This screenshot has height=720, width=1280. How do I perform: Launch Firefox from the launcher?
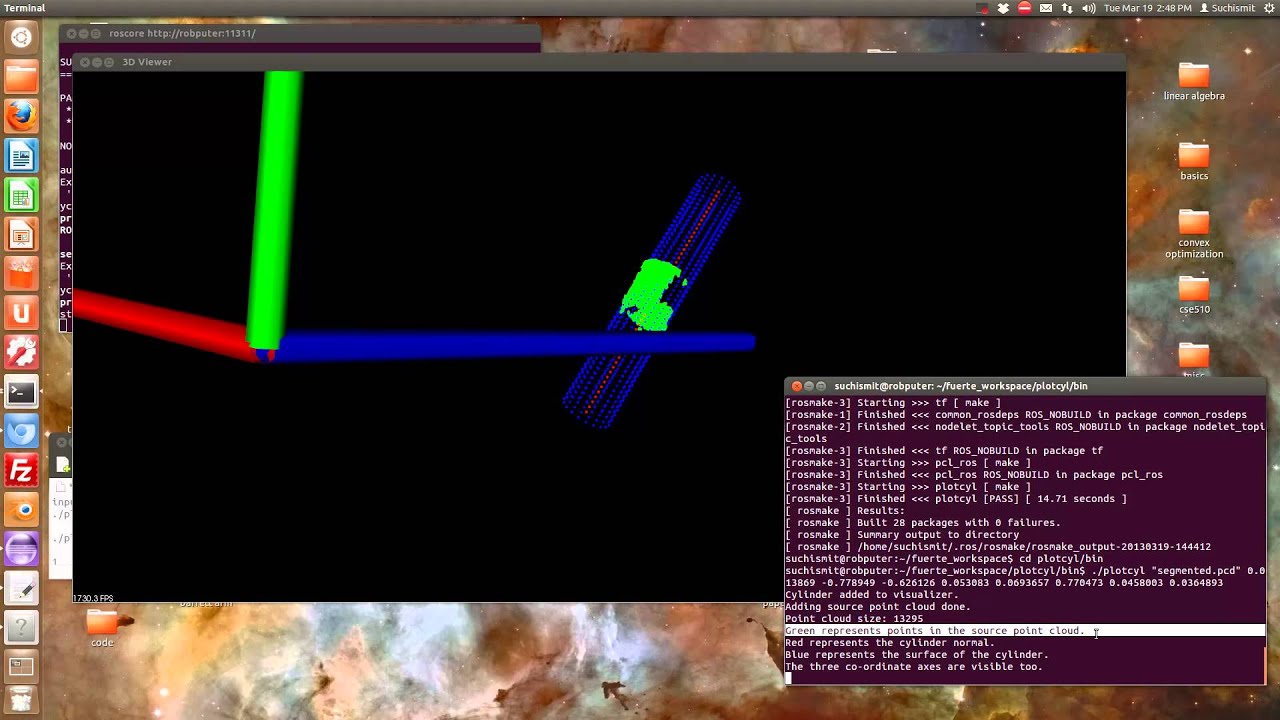coord(21,116)
